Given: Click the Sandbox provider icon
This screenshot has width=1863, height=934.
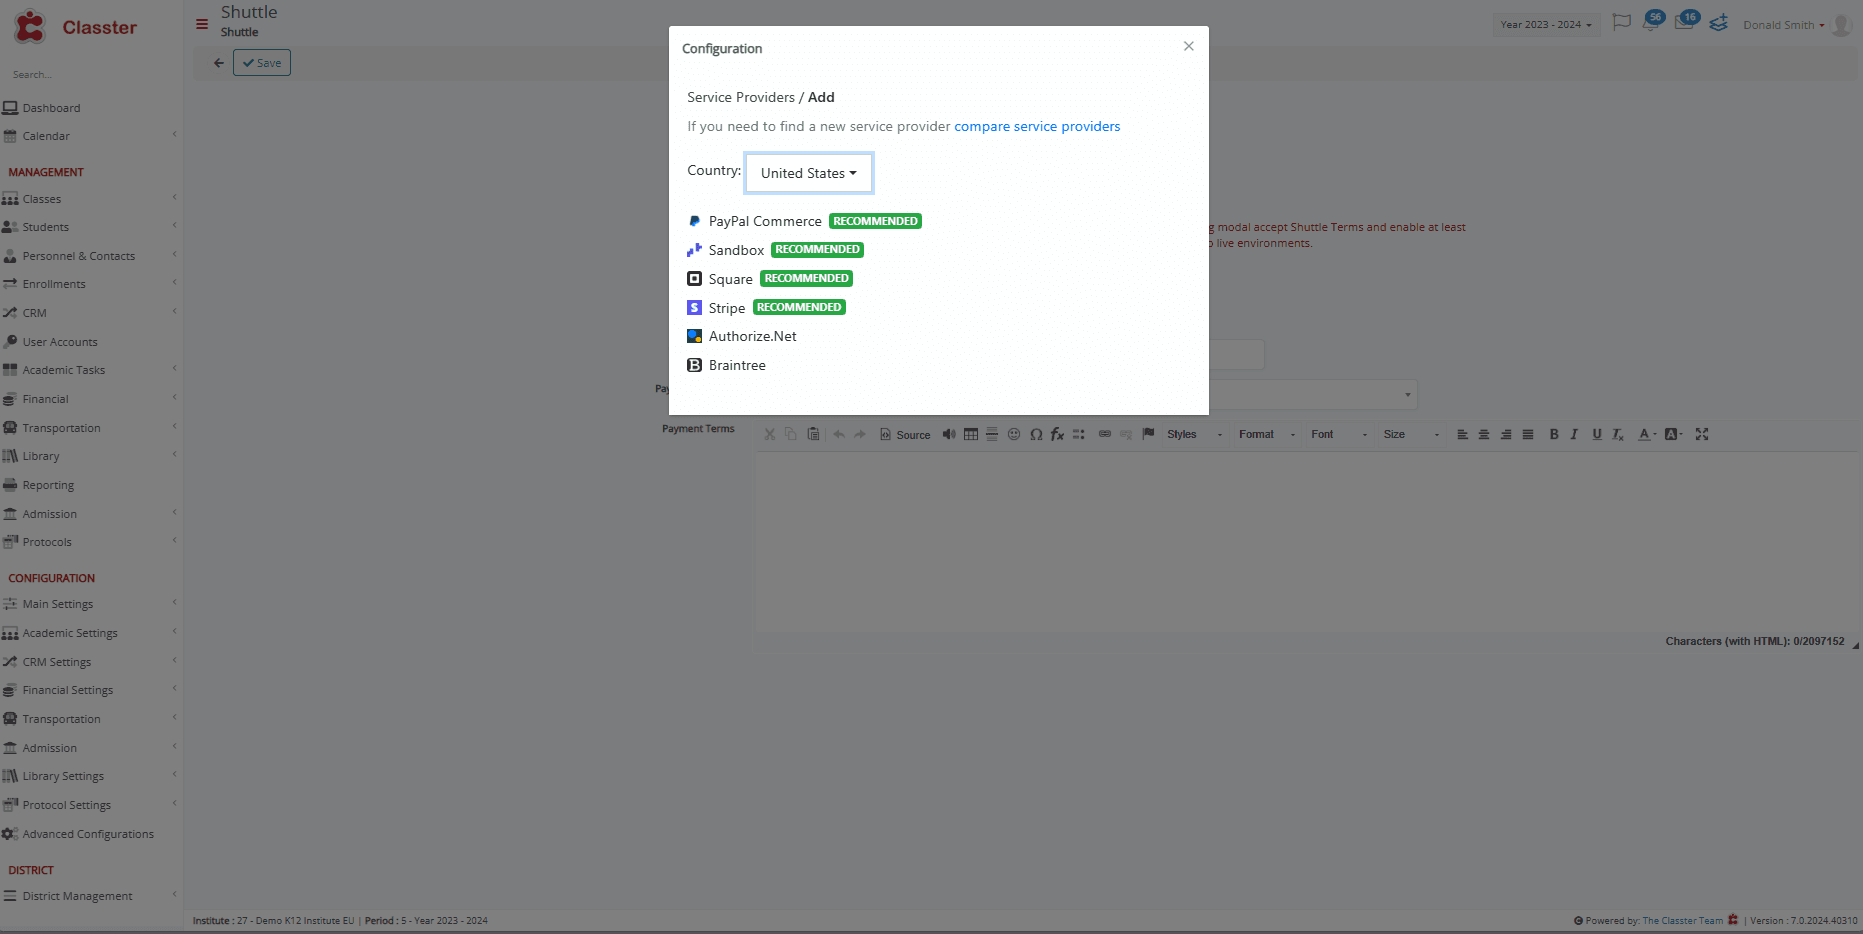Looking at the screenshot, I should click(x=694, y=249).
